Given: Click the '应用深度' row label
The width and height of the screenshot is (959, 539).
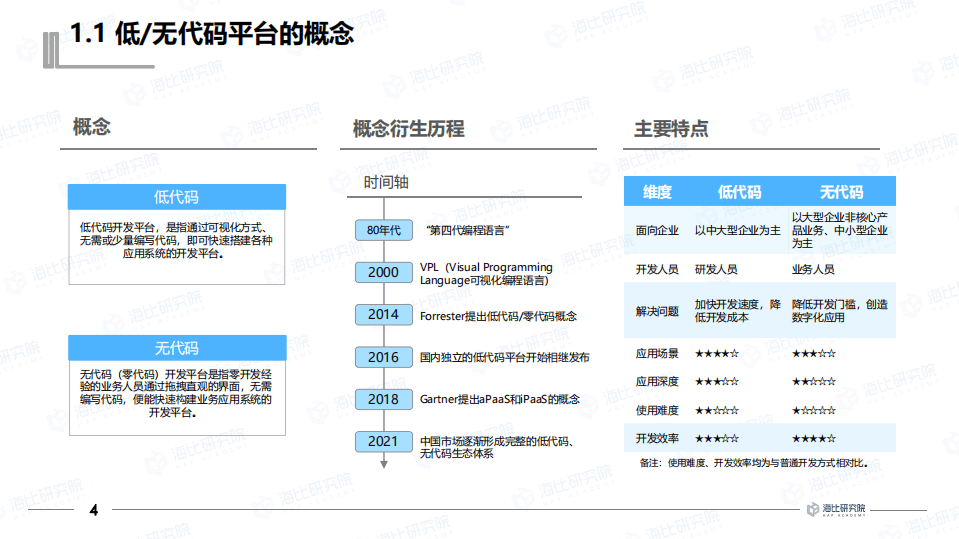Looking at the screenshot, I should (x=657, y=381).
